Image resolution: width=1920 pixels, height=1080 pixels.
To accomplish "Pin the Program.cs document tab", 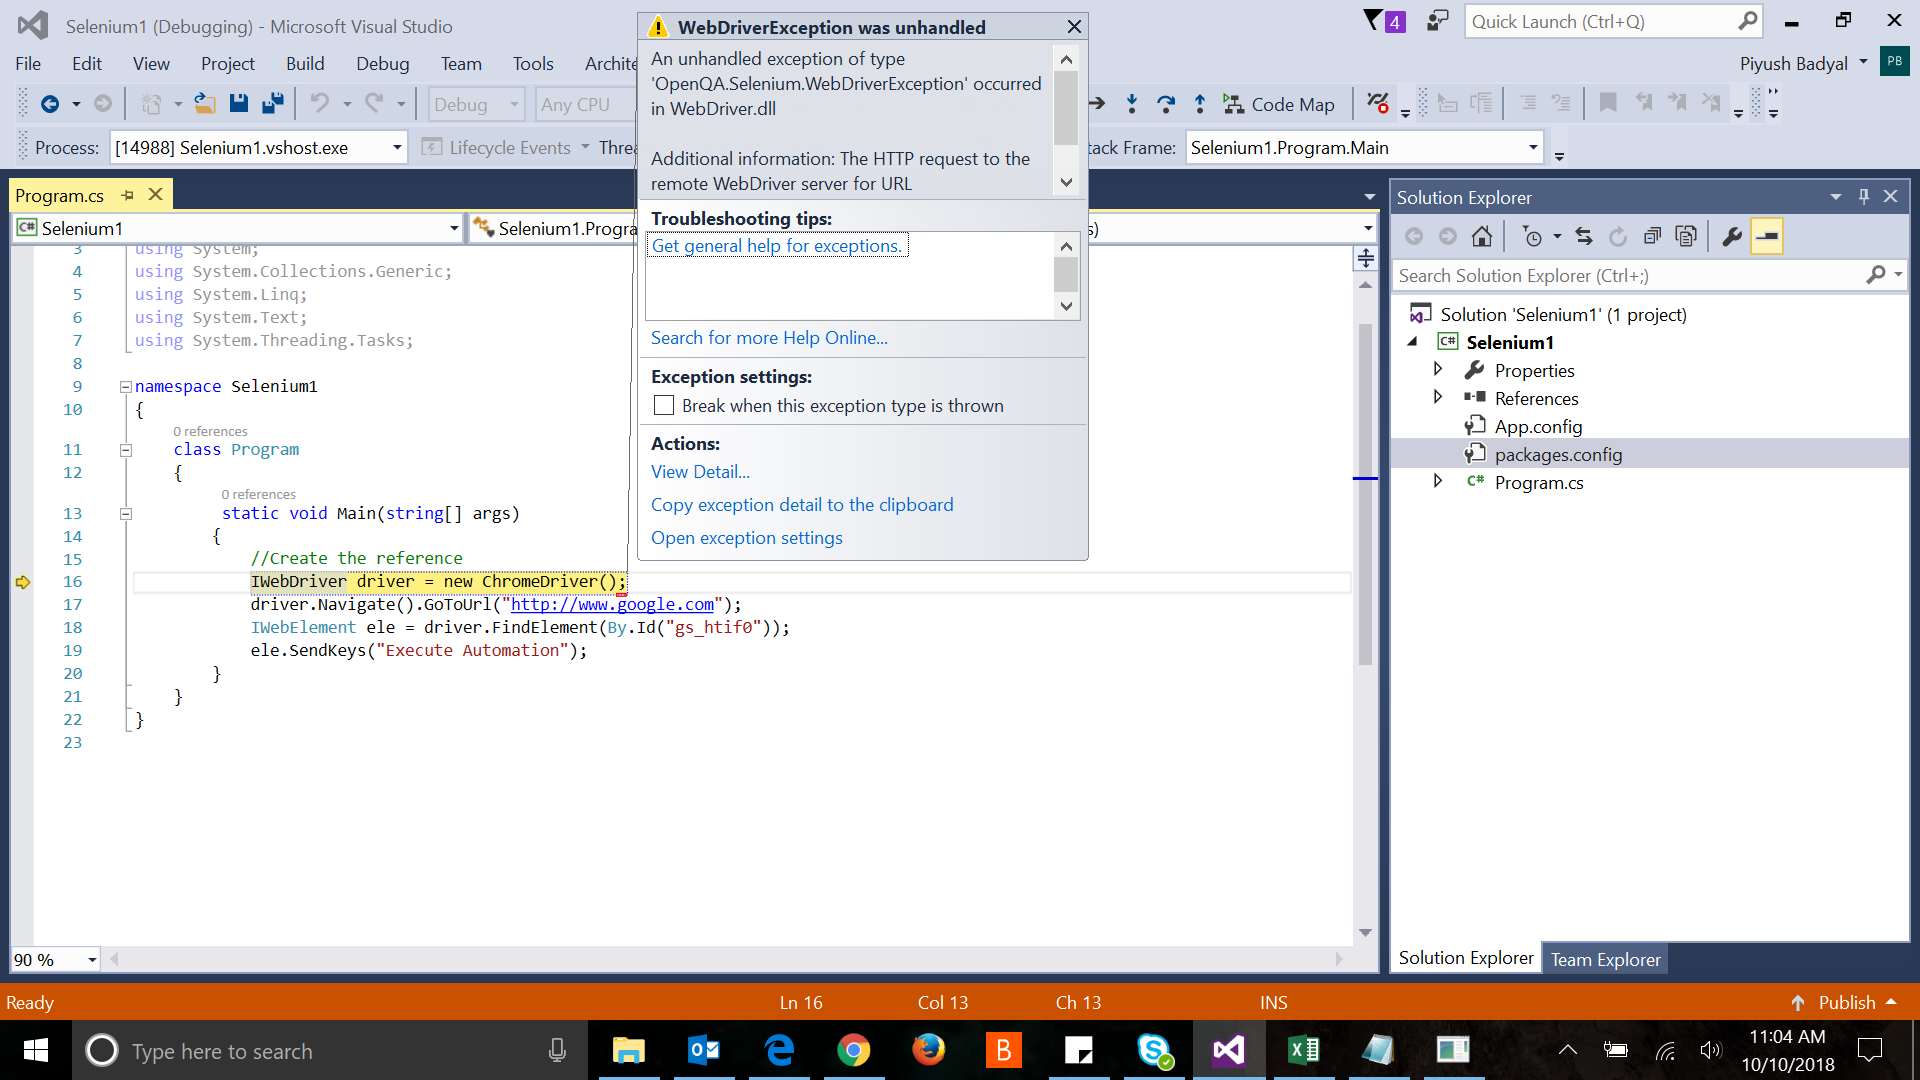I will pyautogui.click(x=128, y=194).
